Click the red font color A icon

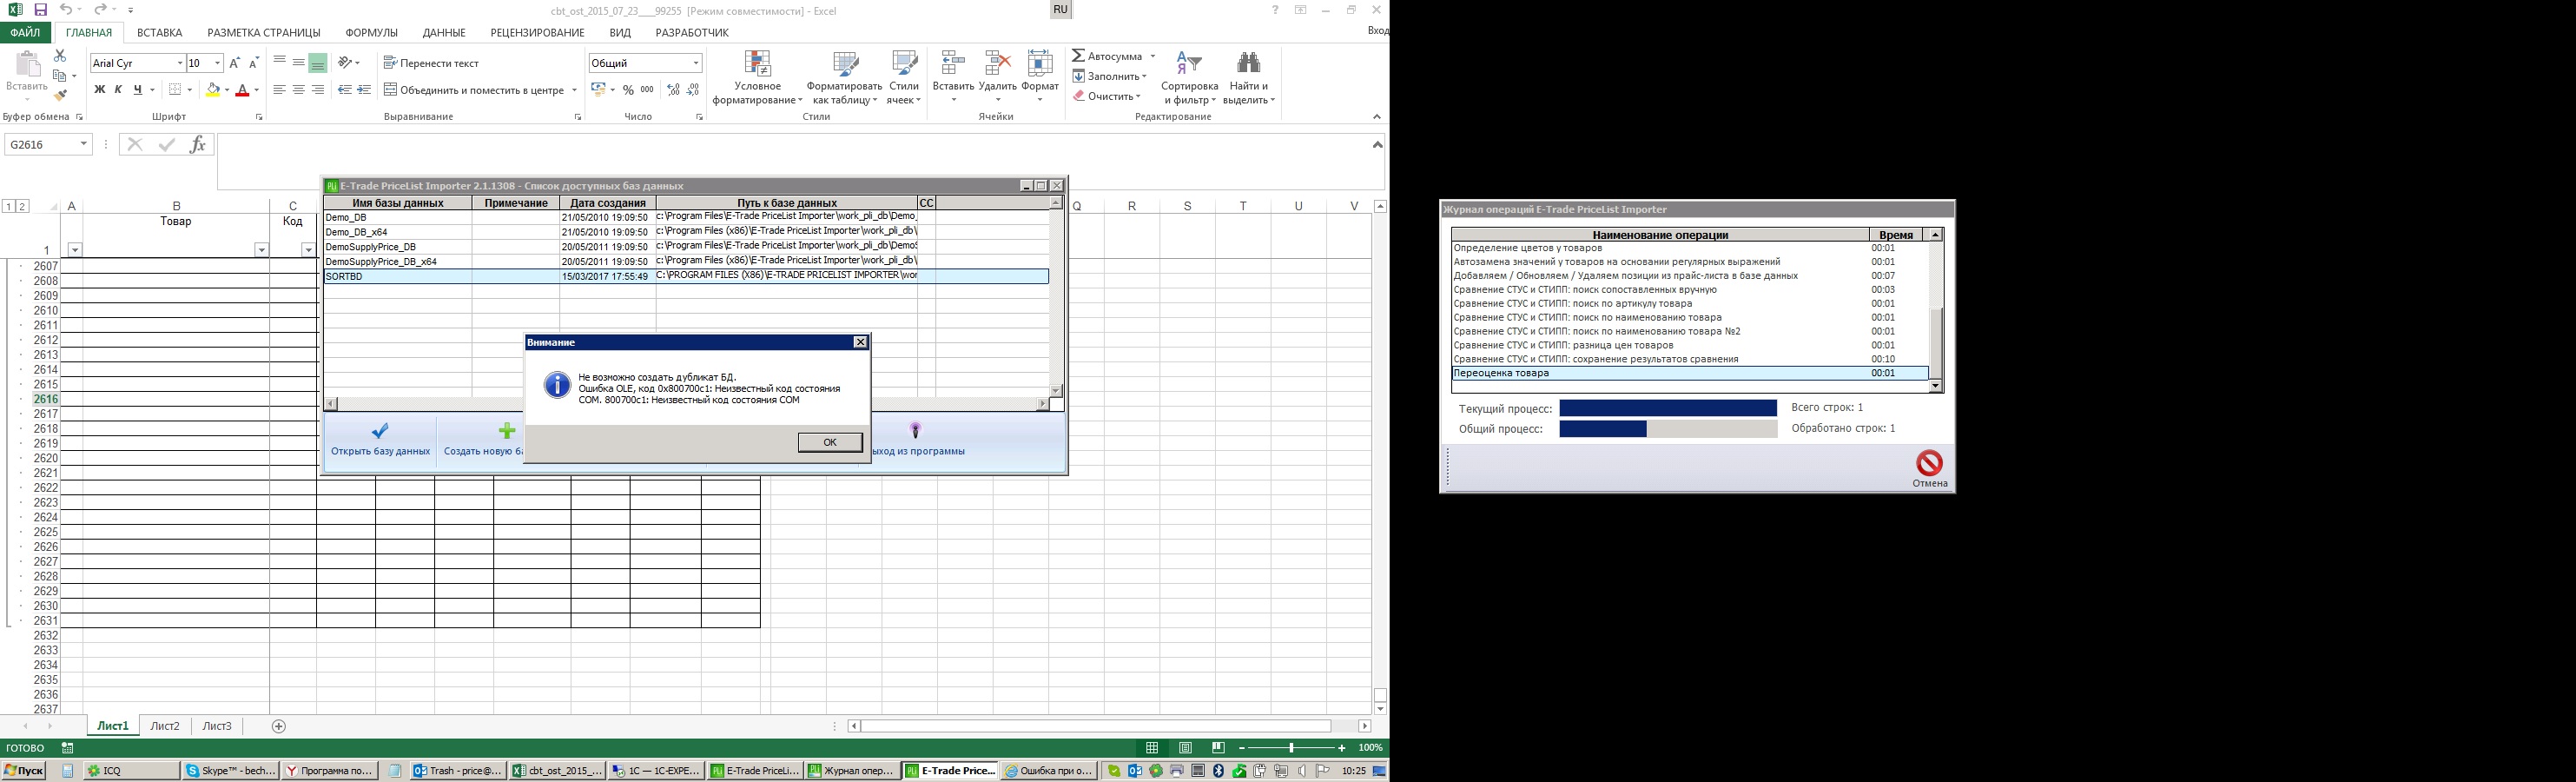242,90
